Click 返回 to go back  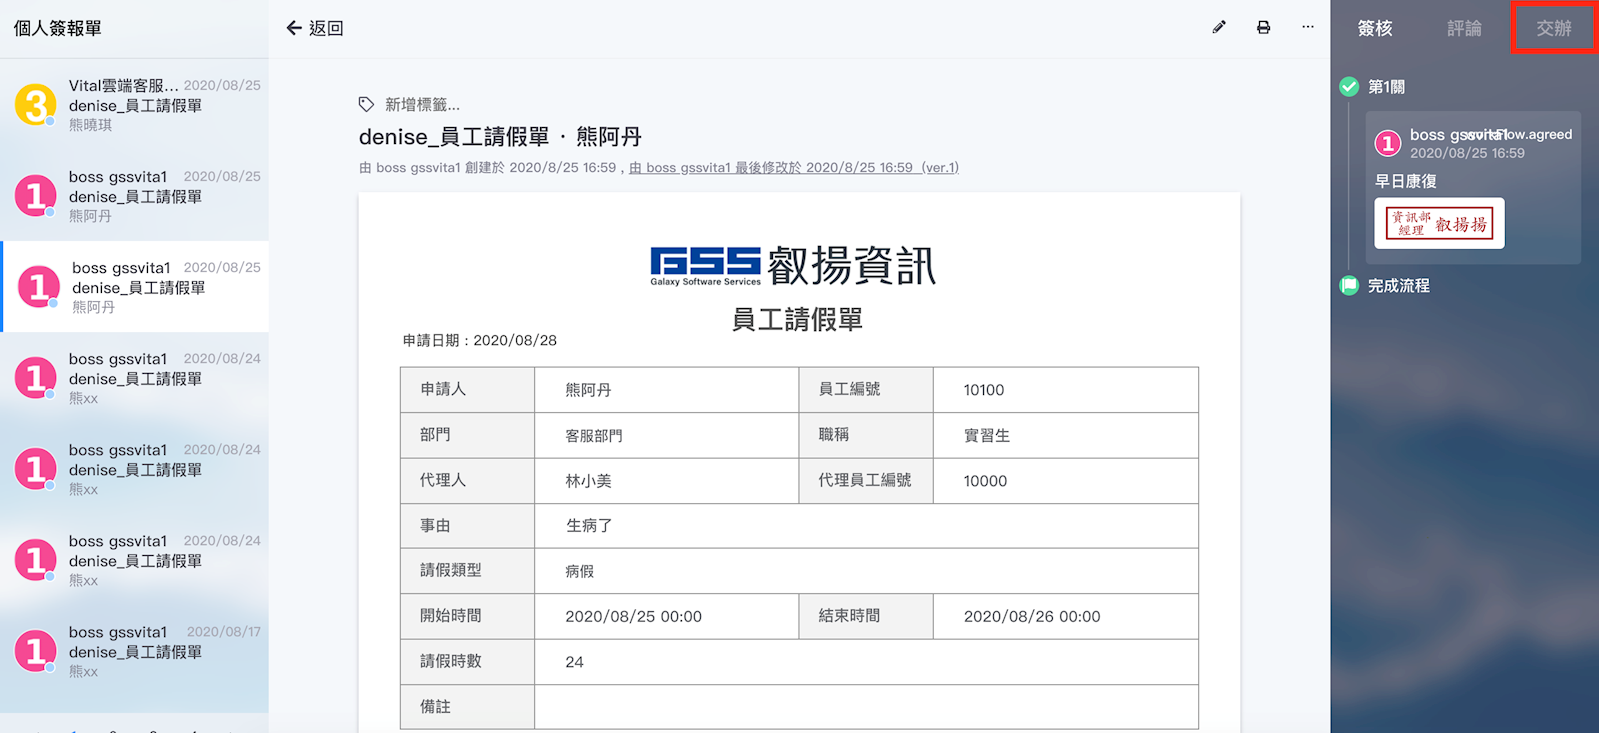[326, 28]
